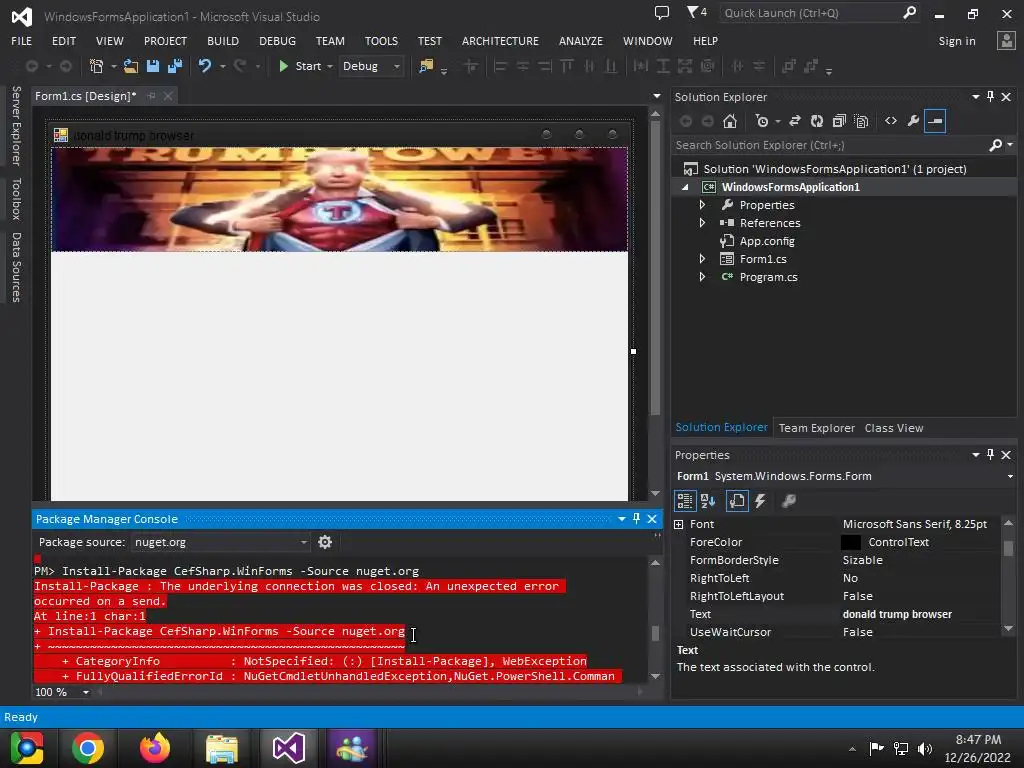
Task: Open the TOOLS menu
Action: pyautogui.click(x=381, y=40)
